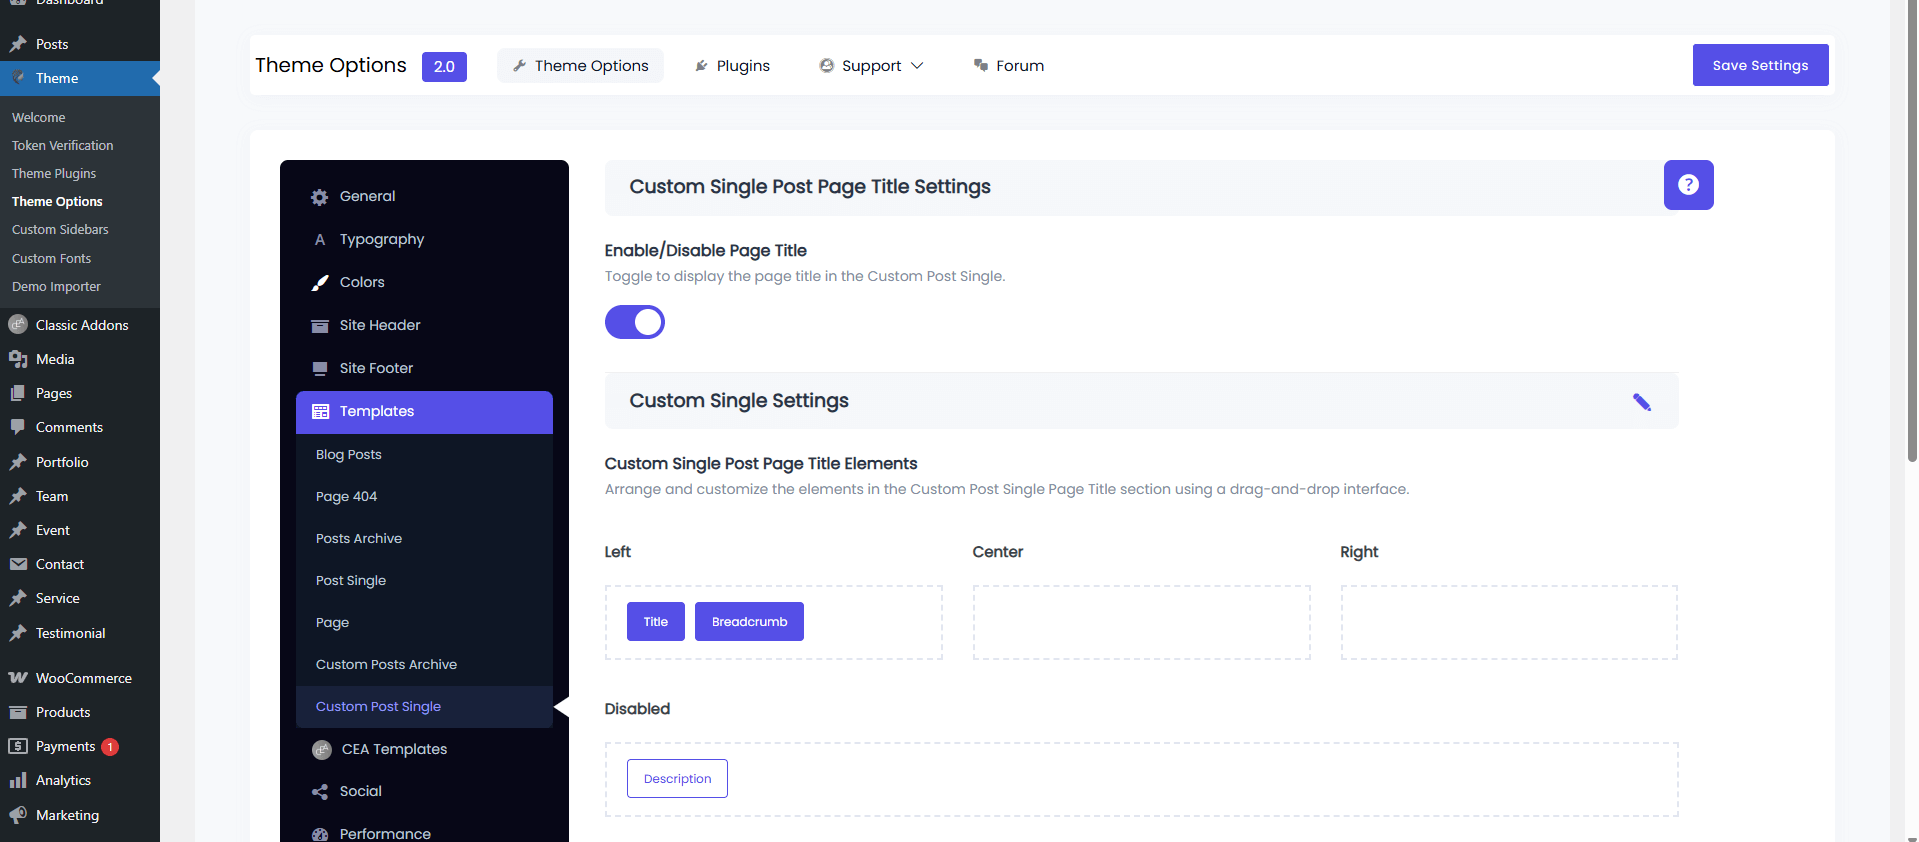Click the question mark help icon
The image size is (1919, 842).
[1688, 185]
